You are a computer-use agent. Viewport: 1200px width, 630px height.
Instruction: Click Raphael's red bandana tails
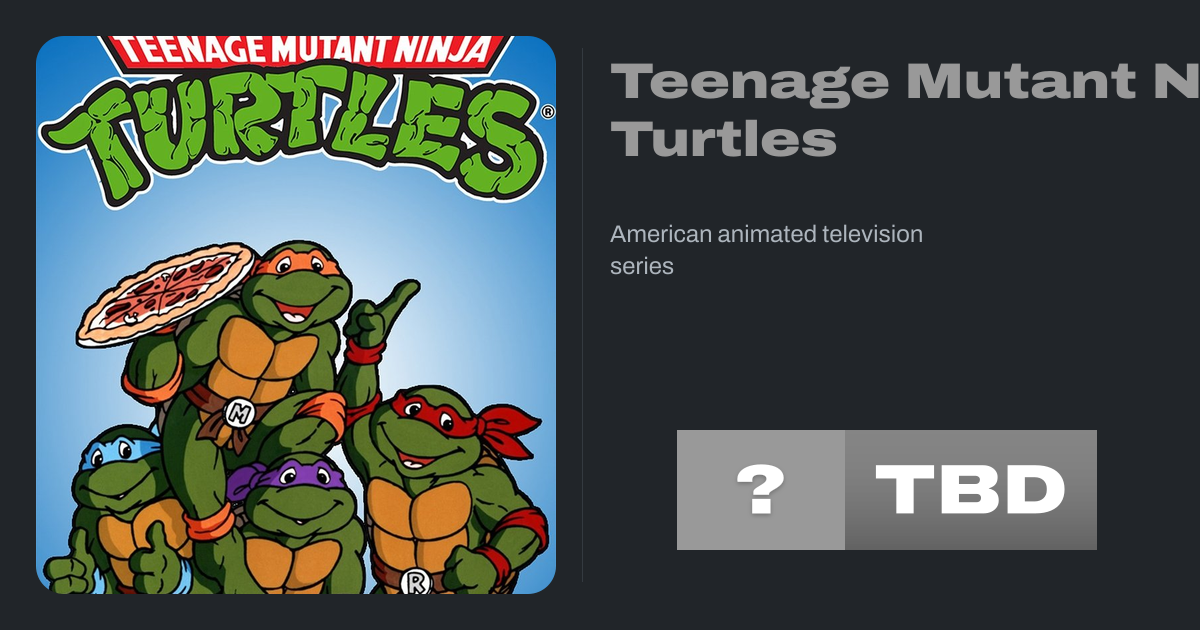508,428
